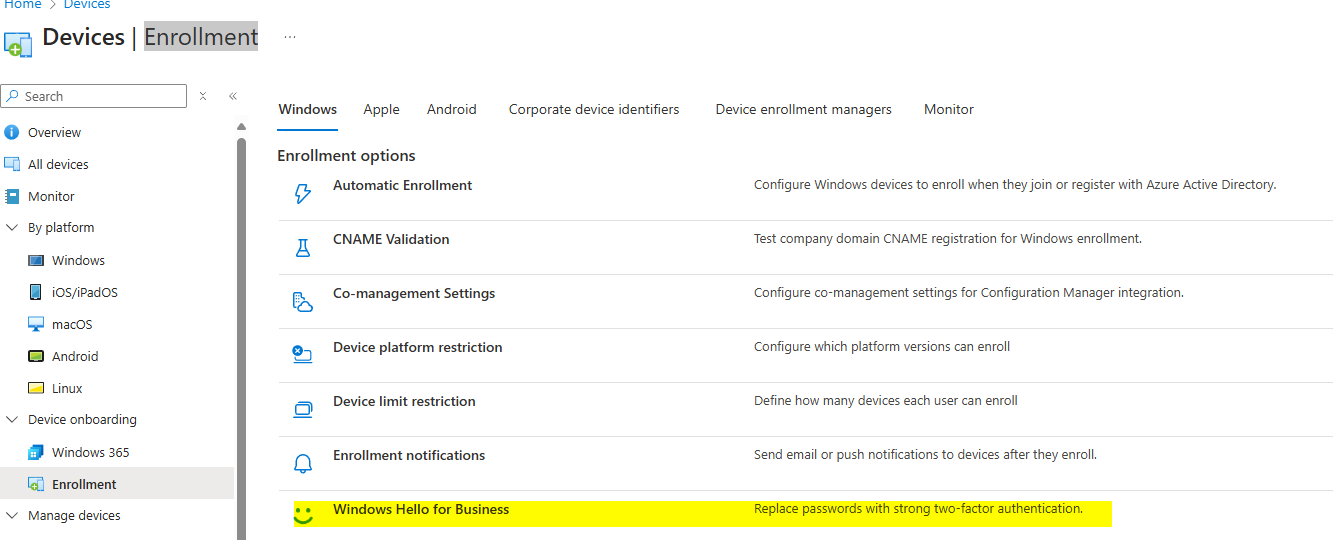Click the Windows Hello smiley face icon
Image resolution: width=1333 pixels, height=540 pixels.
point(302,516)
